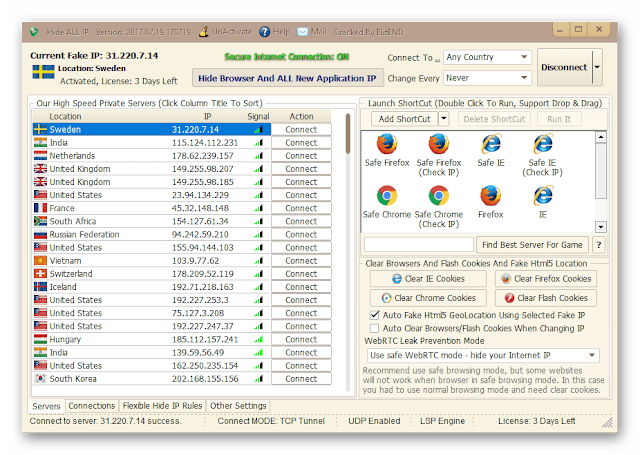Connect to the France server 45.32.148.148
The height and width of the screenshot is (455, 640).
[301, 208]
